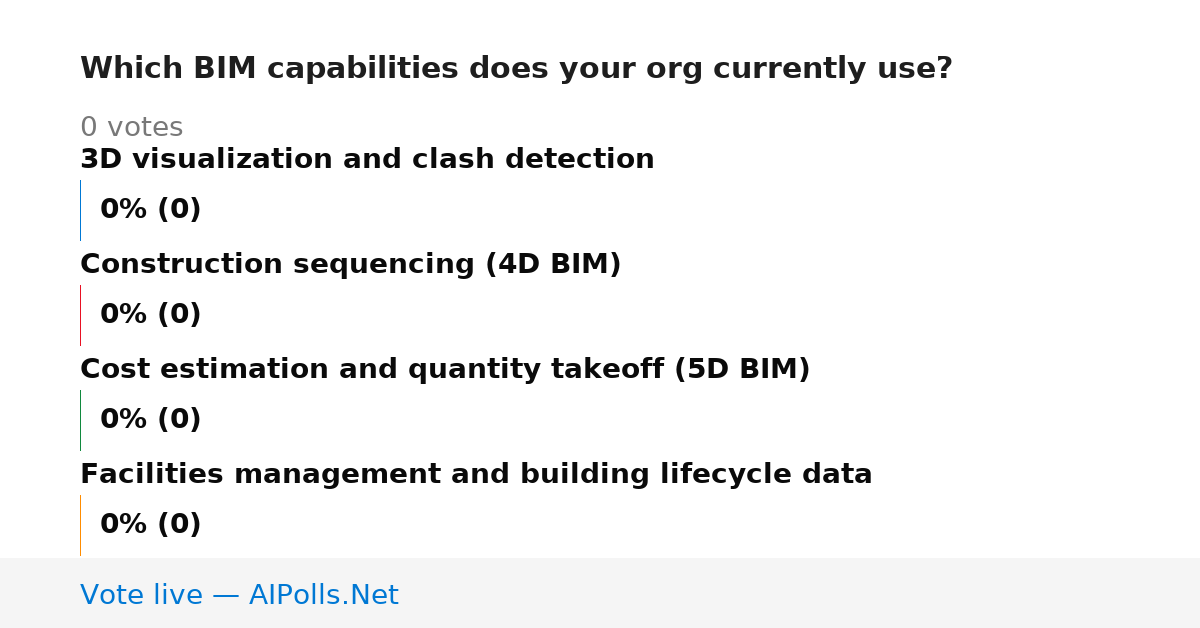Choose Cost estimation and quantity takeoff option
This screenshot has width=1200, height=628.
445,370
